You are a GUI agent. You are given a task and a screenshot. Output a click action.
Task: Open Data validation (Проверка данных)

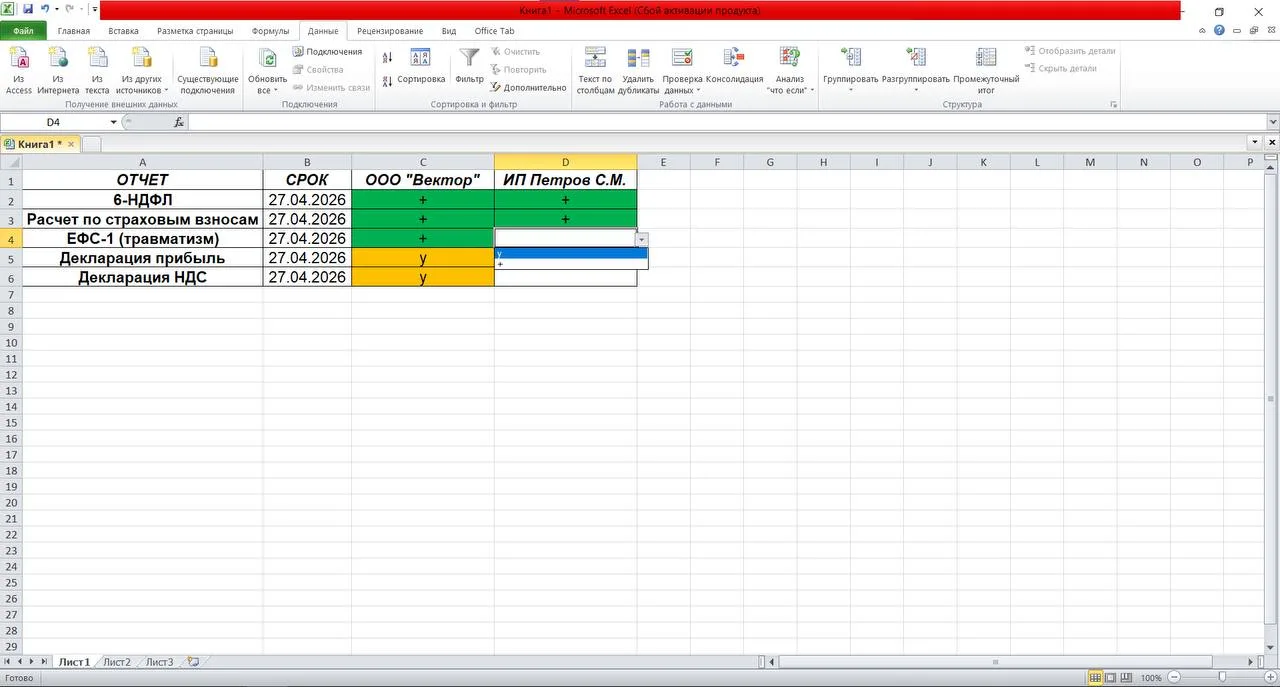[682, 70]
